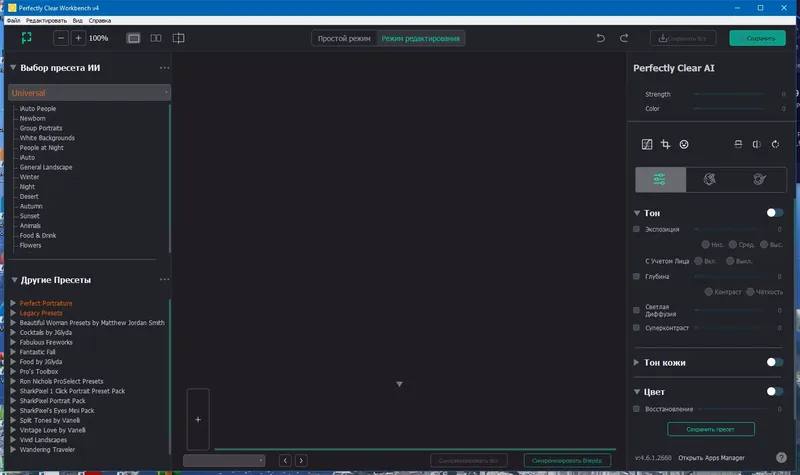The height and width of the screenshot is (475, 800).
Task: Click the Сохранить все button
Action: click(683, 38)
